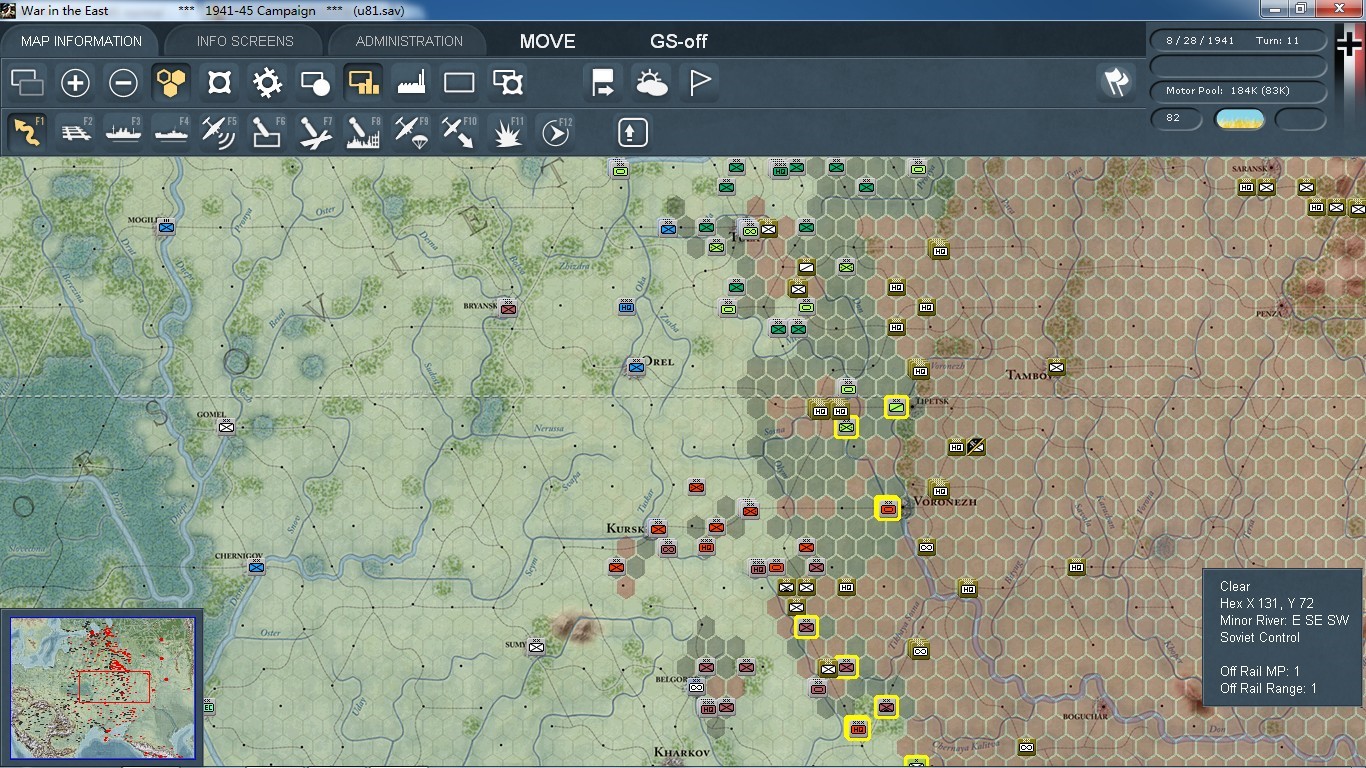Select the F4 amphibious ship icon
This screenshot has width=1366, height=768.
pos(172,132)
